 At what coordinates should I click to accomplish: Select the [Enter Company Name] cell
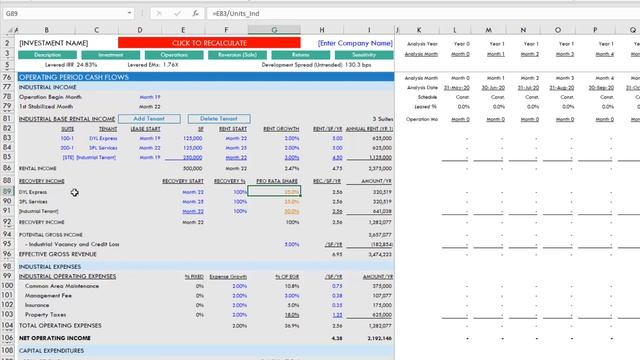[x=355, y=43]
